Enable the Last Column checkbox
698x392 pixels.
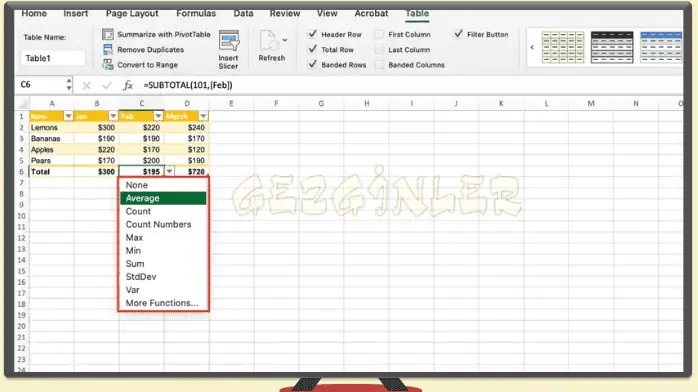[x=379, y=49]
